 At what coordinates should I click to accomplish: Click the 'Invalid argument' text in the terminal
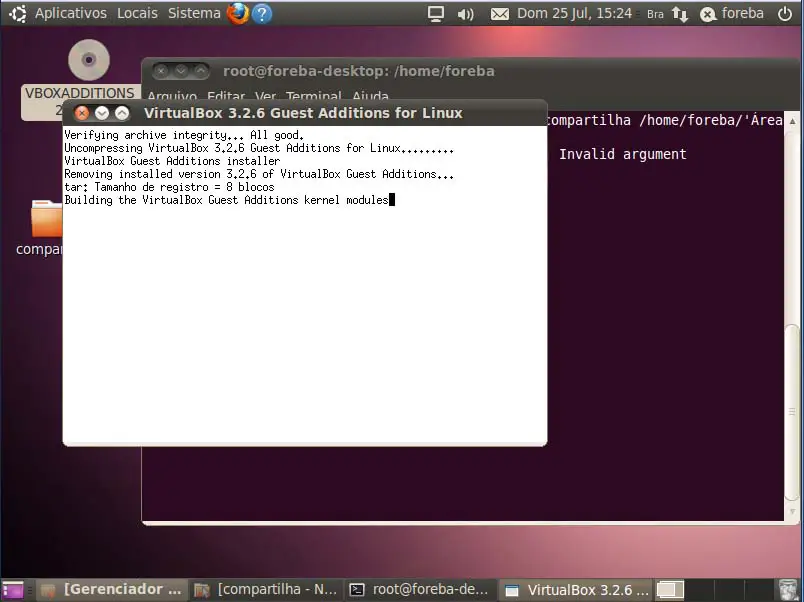pyautogui.click(x=622, y=154)
